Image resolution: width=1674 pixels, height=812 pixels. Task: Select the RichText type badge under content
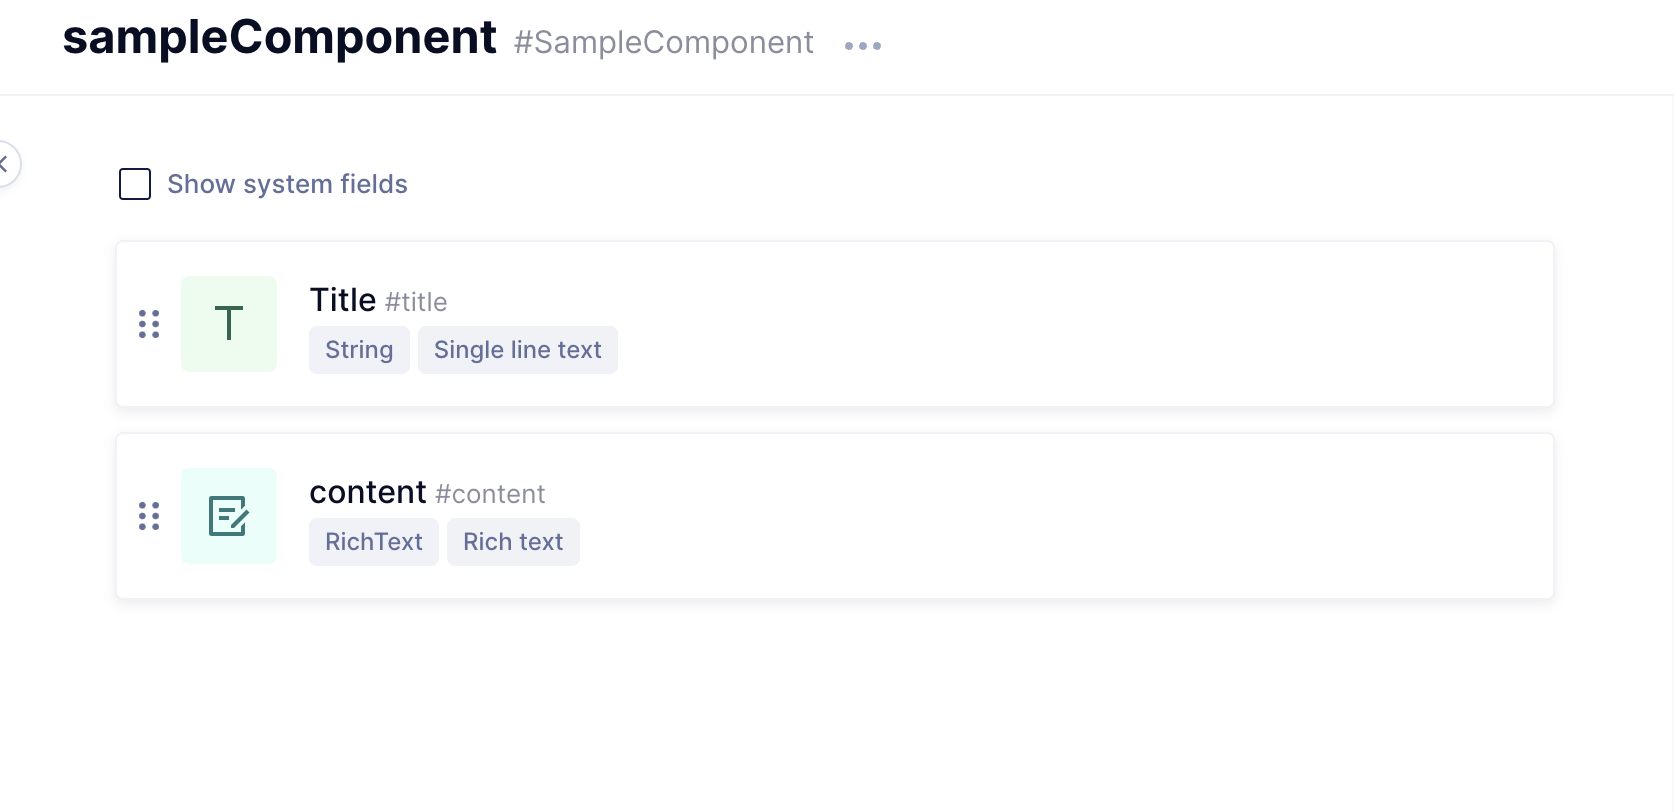(x=373, y=541)
